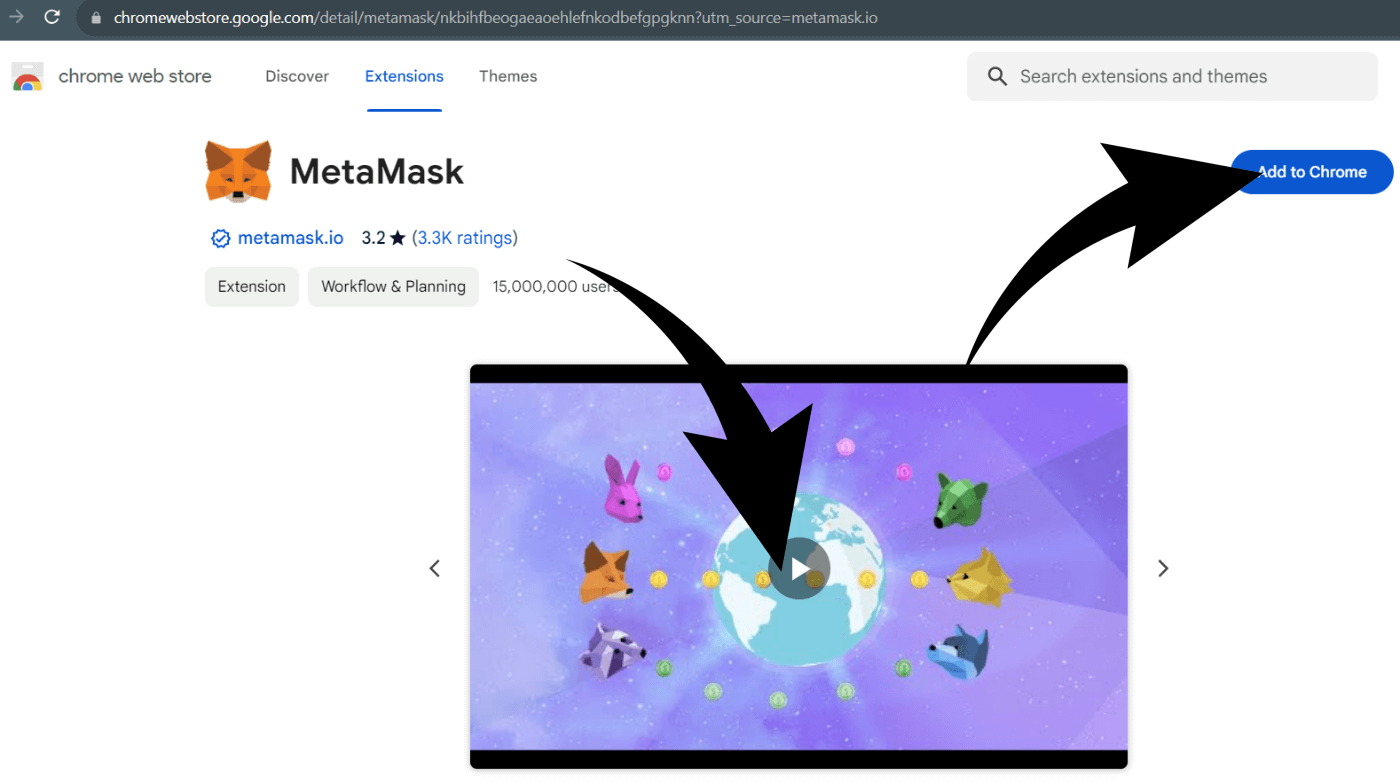Viewport: 1400px width, 783px height.
Task: Click the Add to Chrome button
Action: [x=1311, y=172]
